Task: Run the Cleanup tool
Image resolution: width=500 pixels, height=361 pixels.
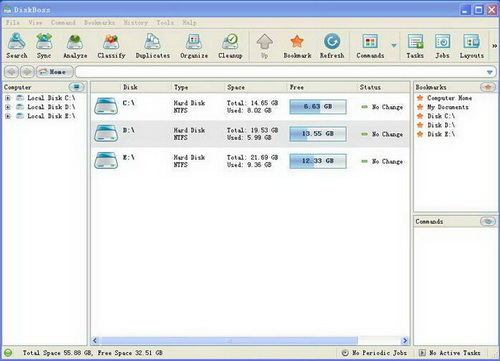Action: [230, 46]
